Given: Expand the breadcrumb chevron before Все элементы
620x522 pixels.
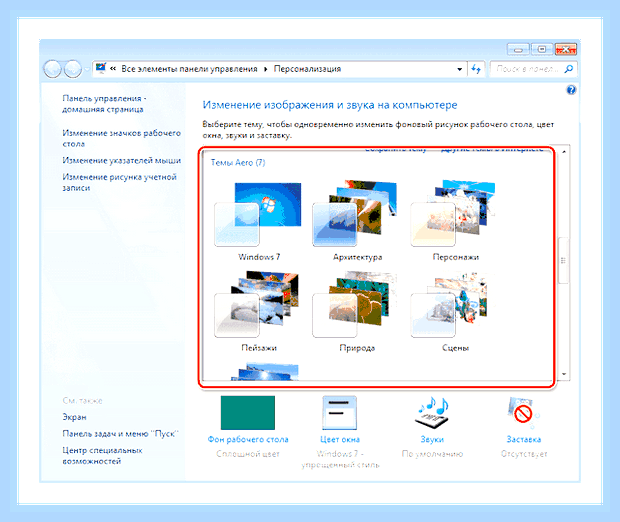Looking at the screenshot, I should (113, 69).
